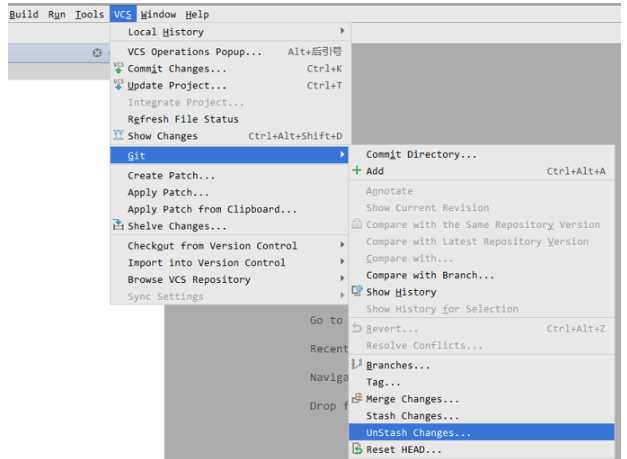Open the Run menu
The image size is (627, 459).
tap(57, 14)
